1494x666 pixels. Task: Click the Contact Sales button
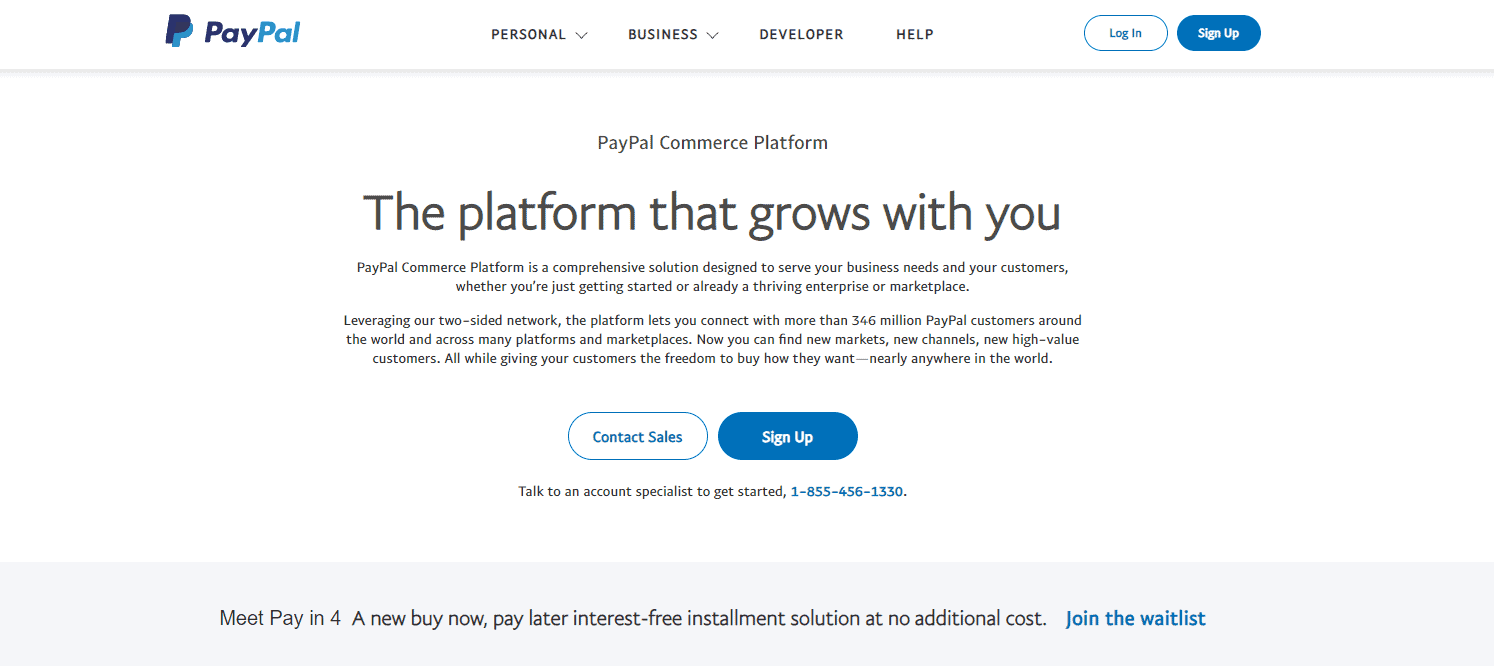(637, 436)
